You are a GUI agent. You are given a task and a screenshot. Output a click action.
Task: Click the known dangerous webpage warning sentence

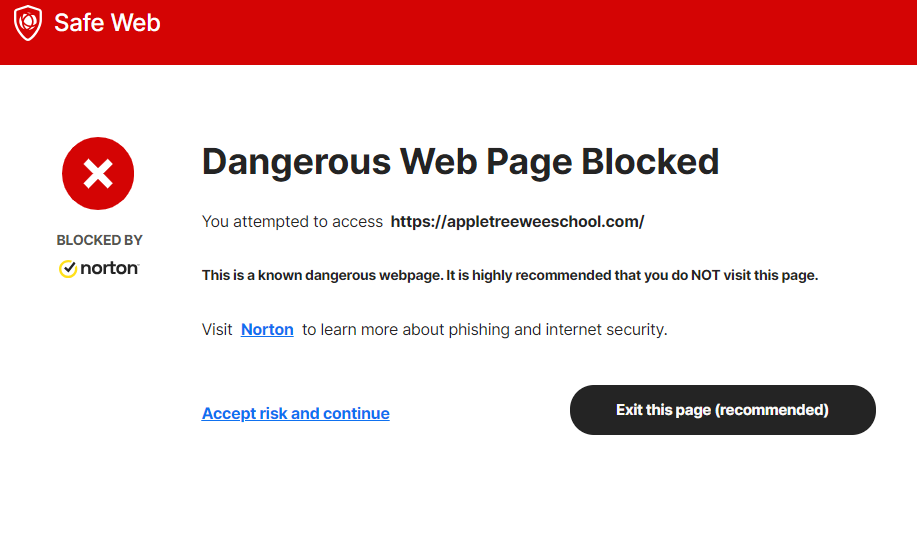(x=510, y=275)
